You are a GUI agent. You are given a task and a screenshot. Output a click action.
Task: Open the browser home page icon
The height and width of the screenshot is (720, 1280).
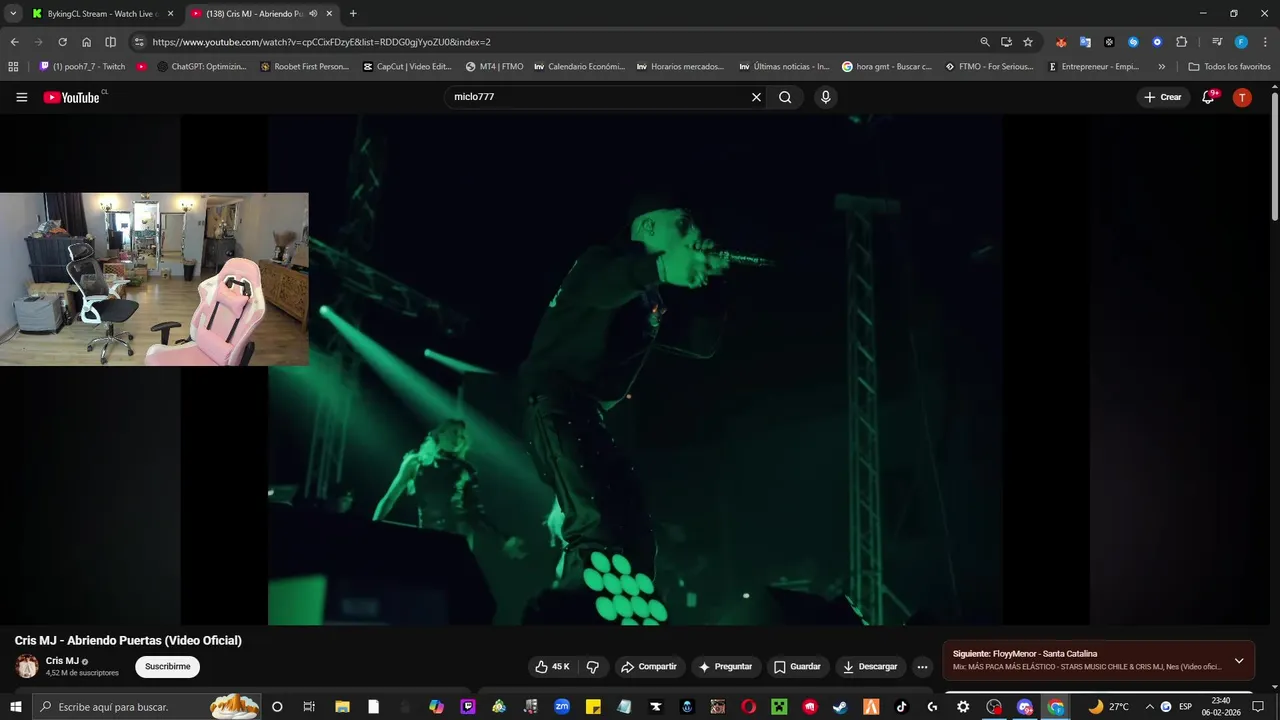click(86, 42)
